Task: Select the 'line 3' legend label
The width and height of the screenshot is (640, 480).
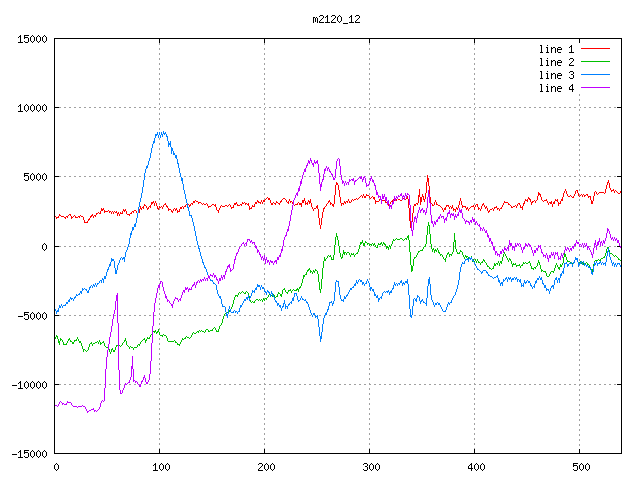Action: pyautogui.click(x=556, y=75)
